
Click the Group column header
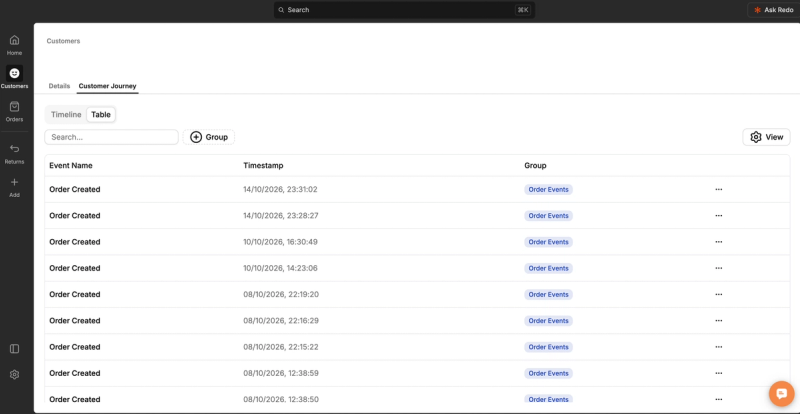(535, 165)
